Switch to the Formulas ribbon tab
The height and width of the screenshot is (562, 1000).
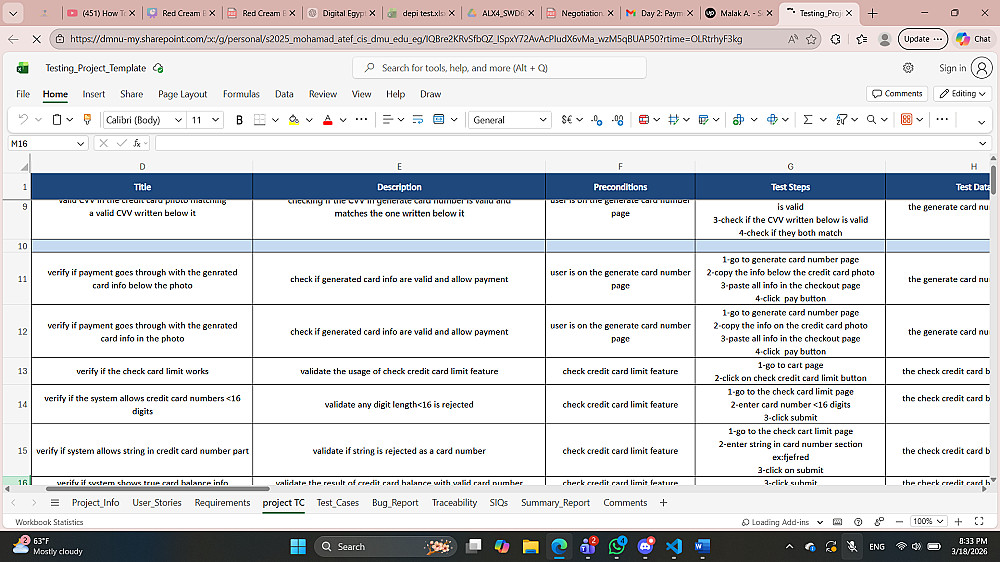(x=241, y=94)
